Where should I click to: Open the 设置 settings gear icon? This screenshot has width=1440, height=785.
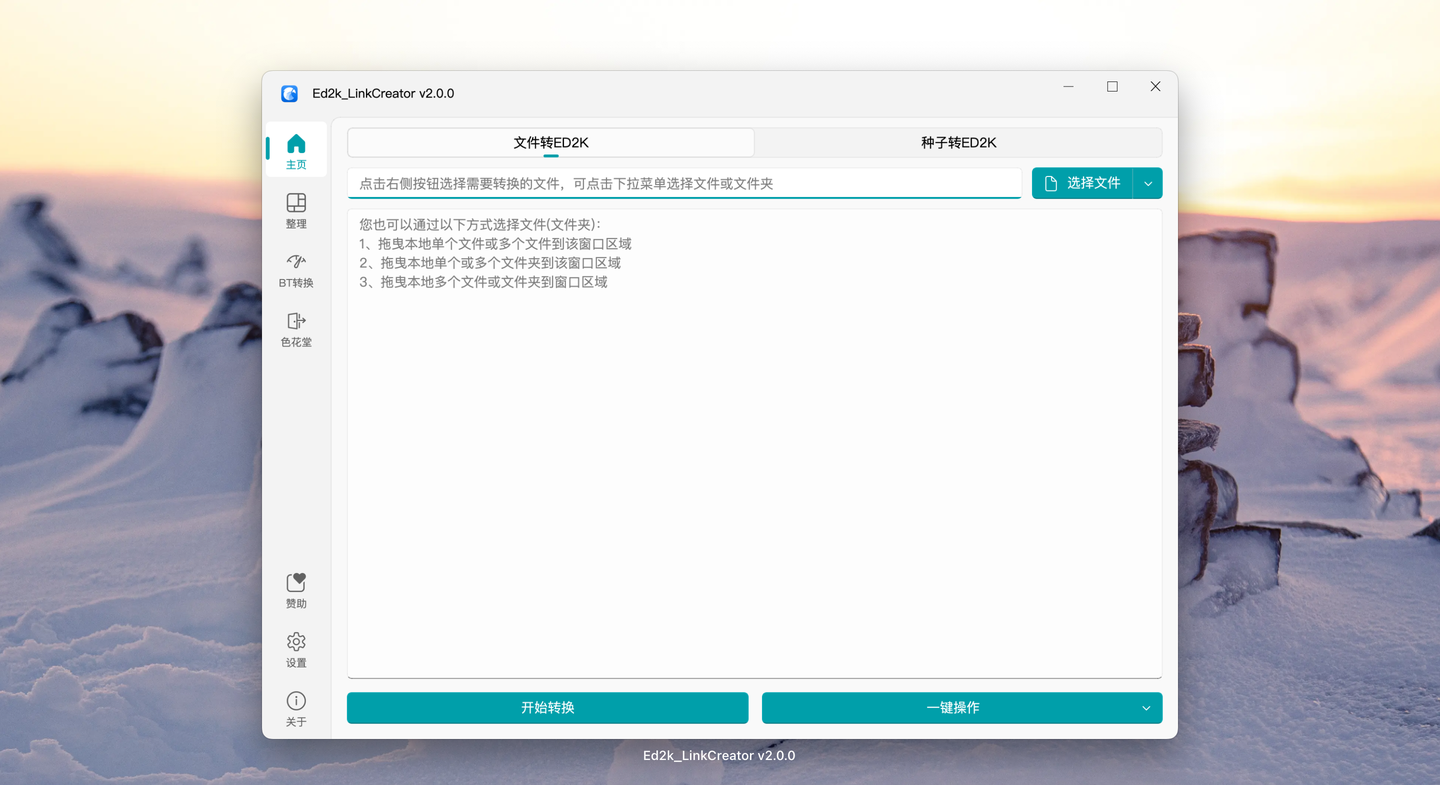tap(296, 641)
